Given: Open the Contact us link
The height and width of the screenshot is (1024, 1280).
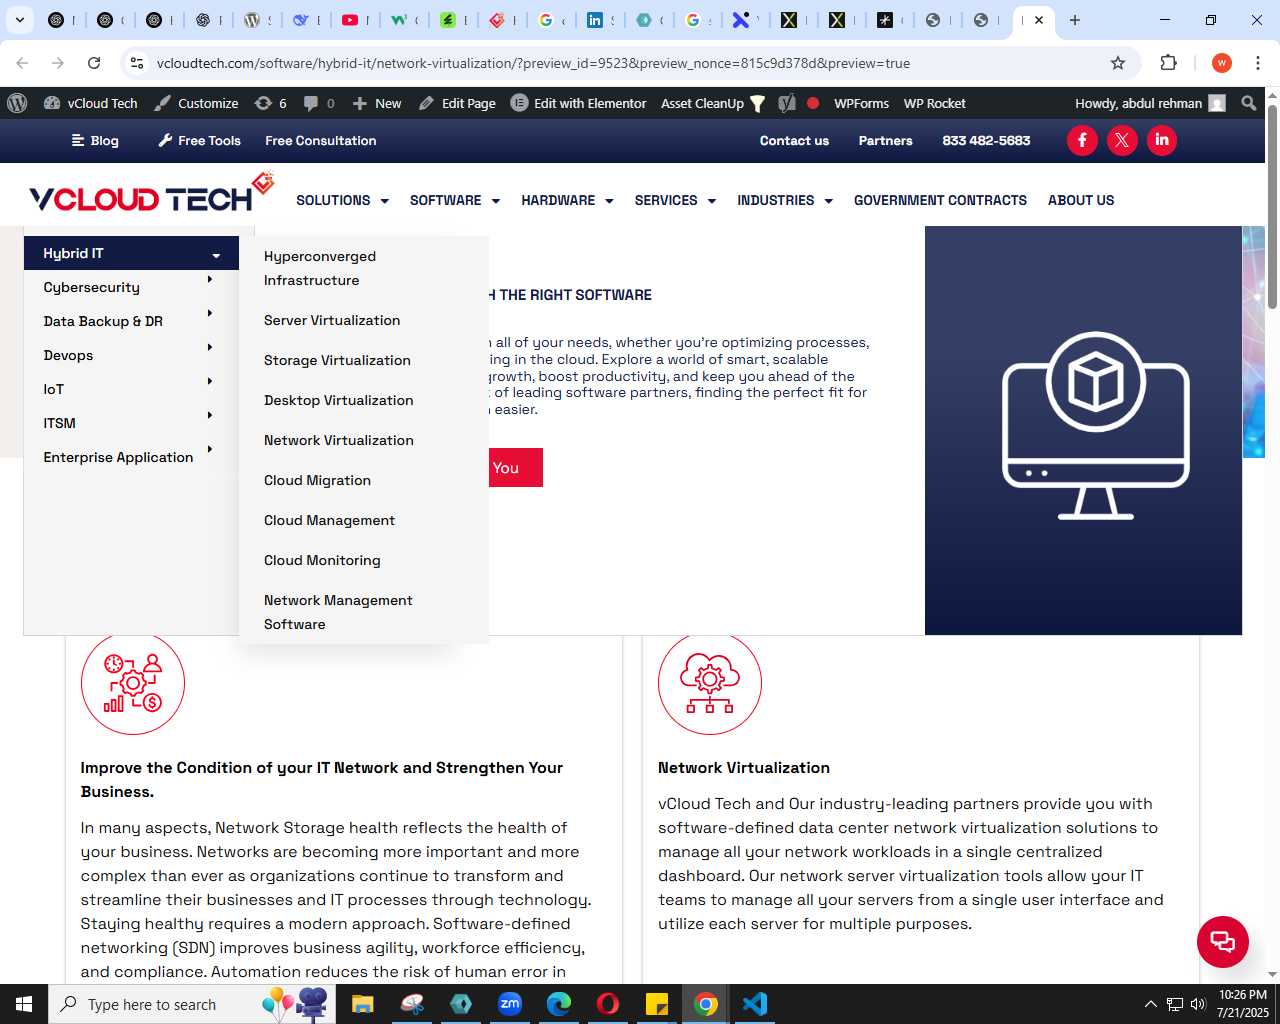Looking at the screenshot, I should pos(794,141).
